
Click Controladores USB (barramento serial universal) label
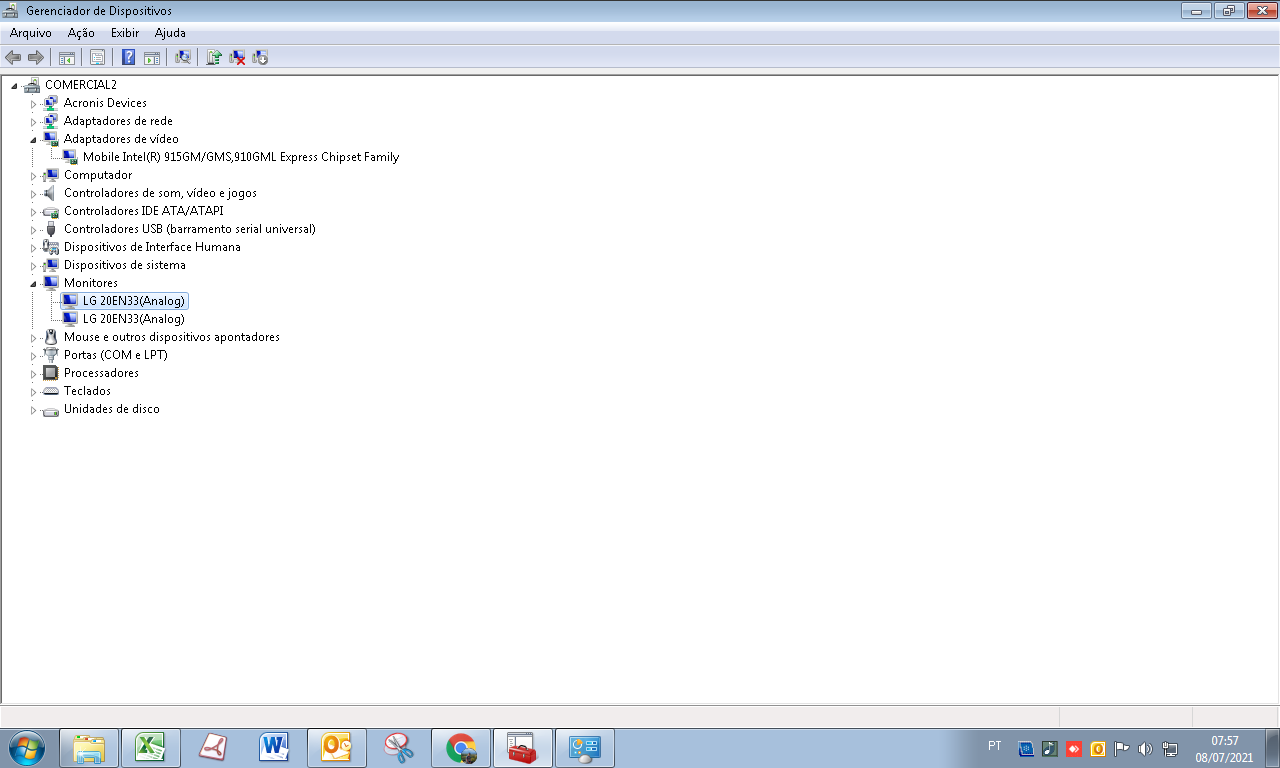click(x=190, y=229)
